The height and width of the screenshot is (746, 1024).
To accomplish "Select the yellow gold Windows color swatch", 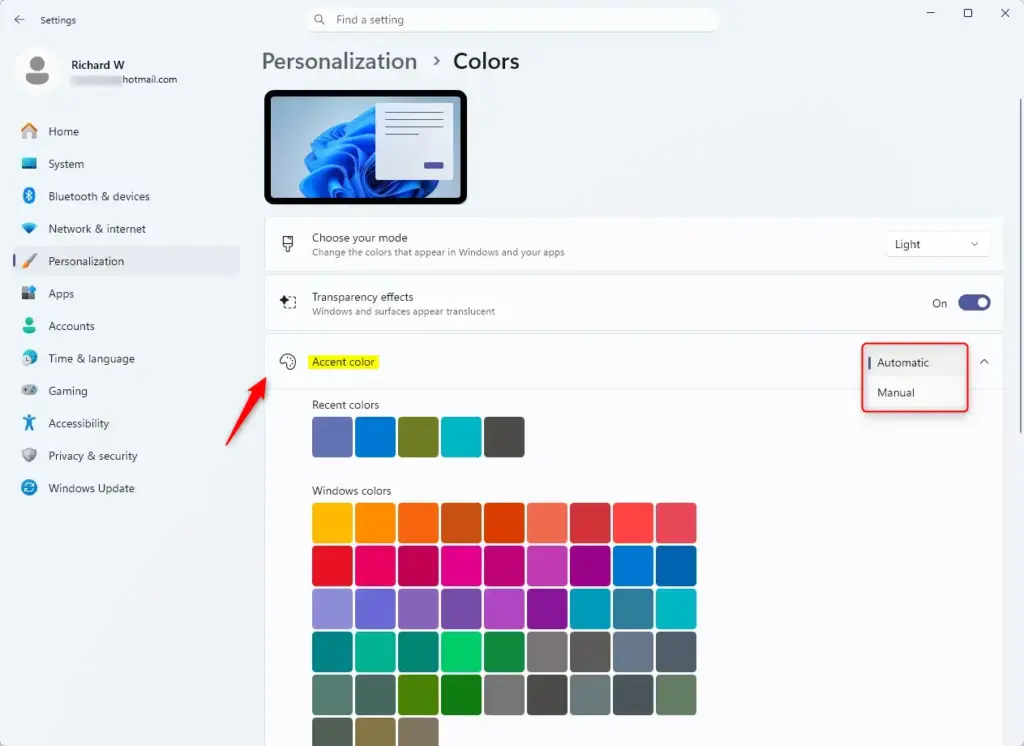I will click(x=332, y=523).
